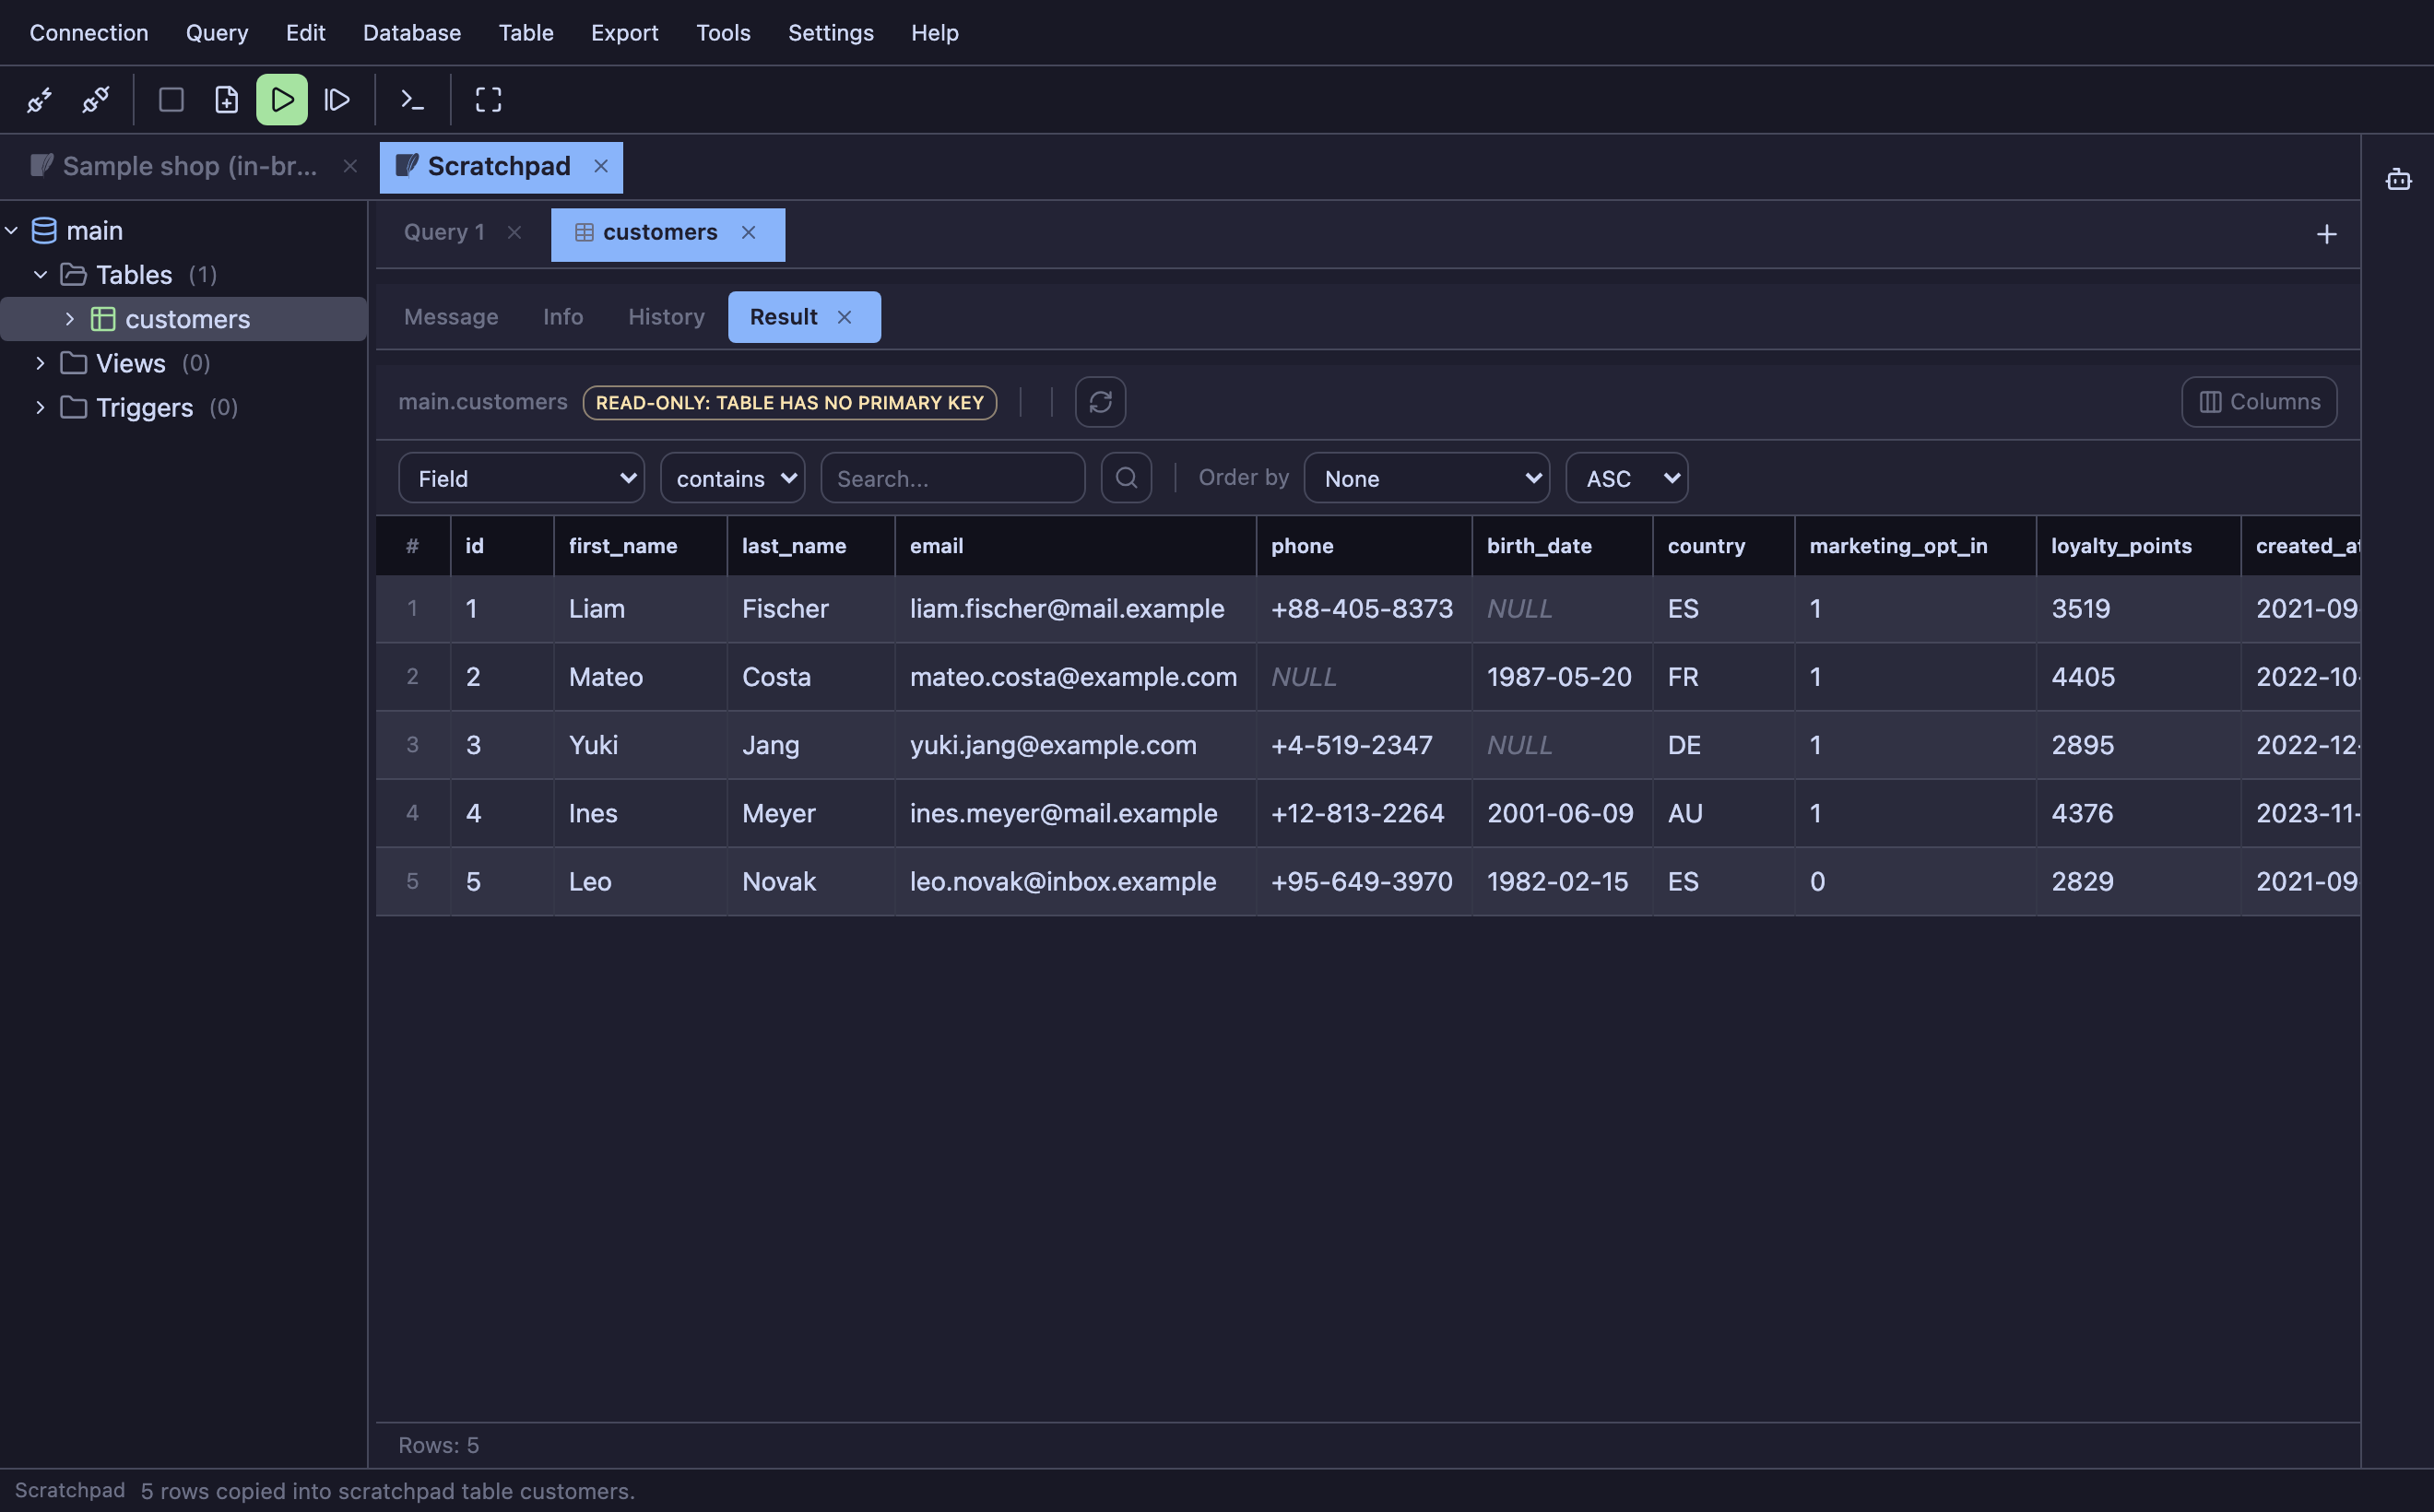Click the loyalty_points column header
Image resolution: width=2434 pixels, height=1512 pixels.
pos(2137,546)
